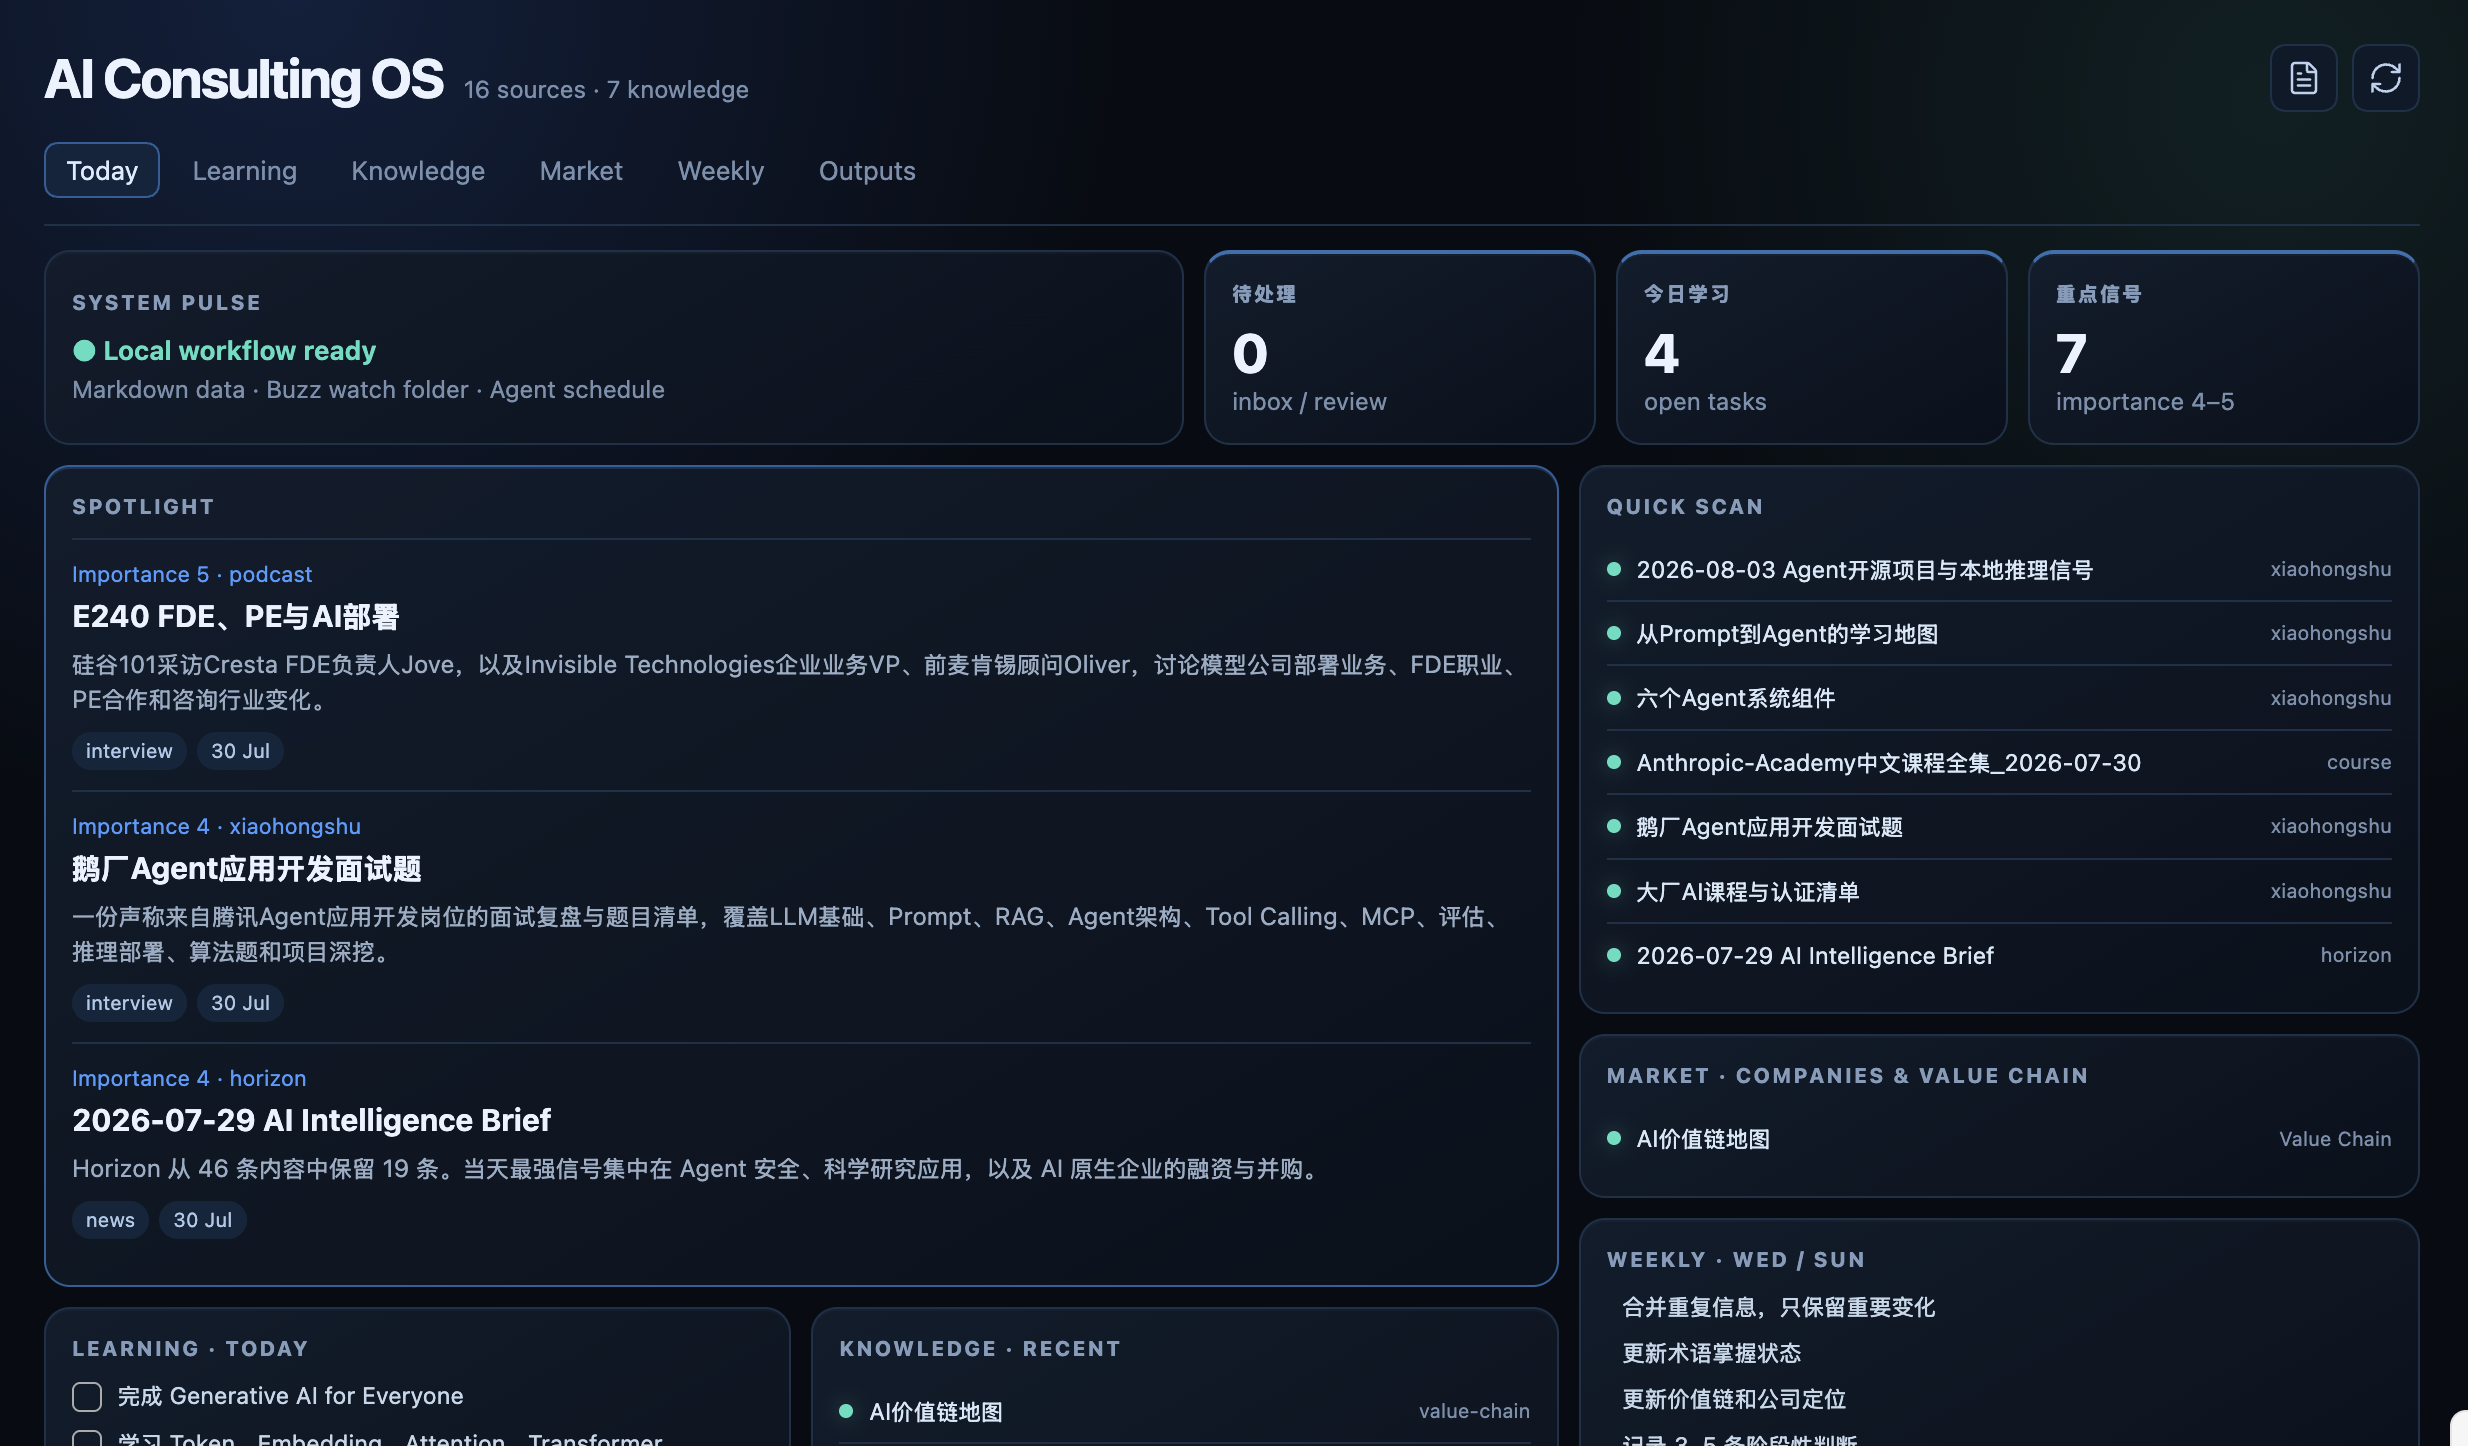Click weekly item 合并重复信息，只保留重要变化
The image size is (2468, 1446).
pyautogui.click(x=1778, y=1307)
